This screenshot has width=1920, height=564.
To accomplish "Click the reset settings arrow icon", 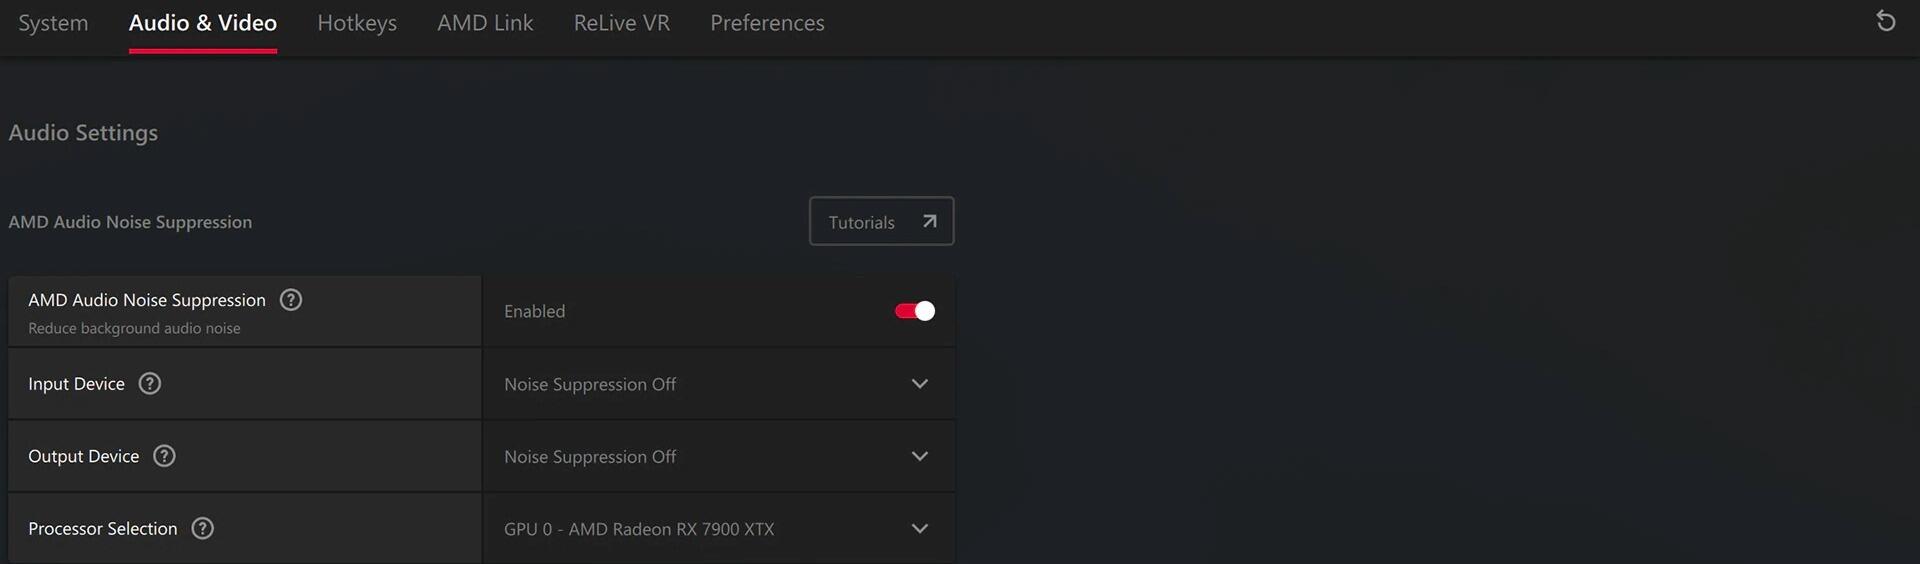I will click(1886, 21).
